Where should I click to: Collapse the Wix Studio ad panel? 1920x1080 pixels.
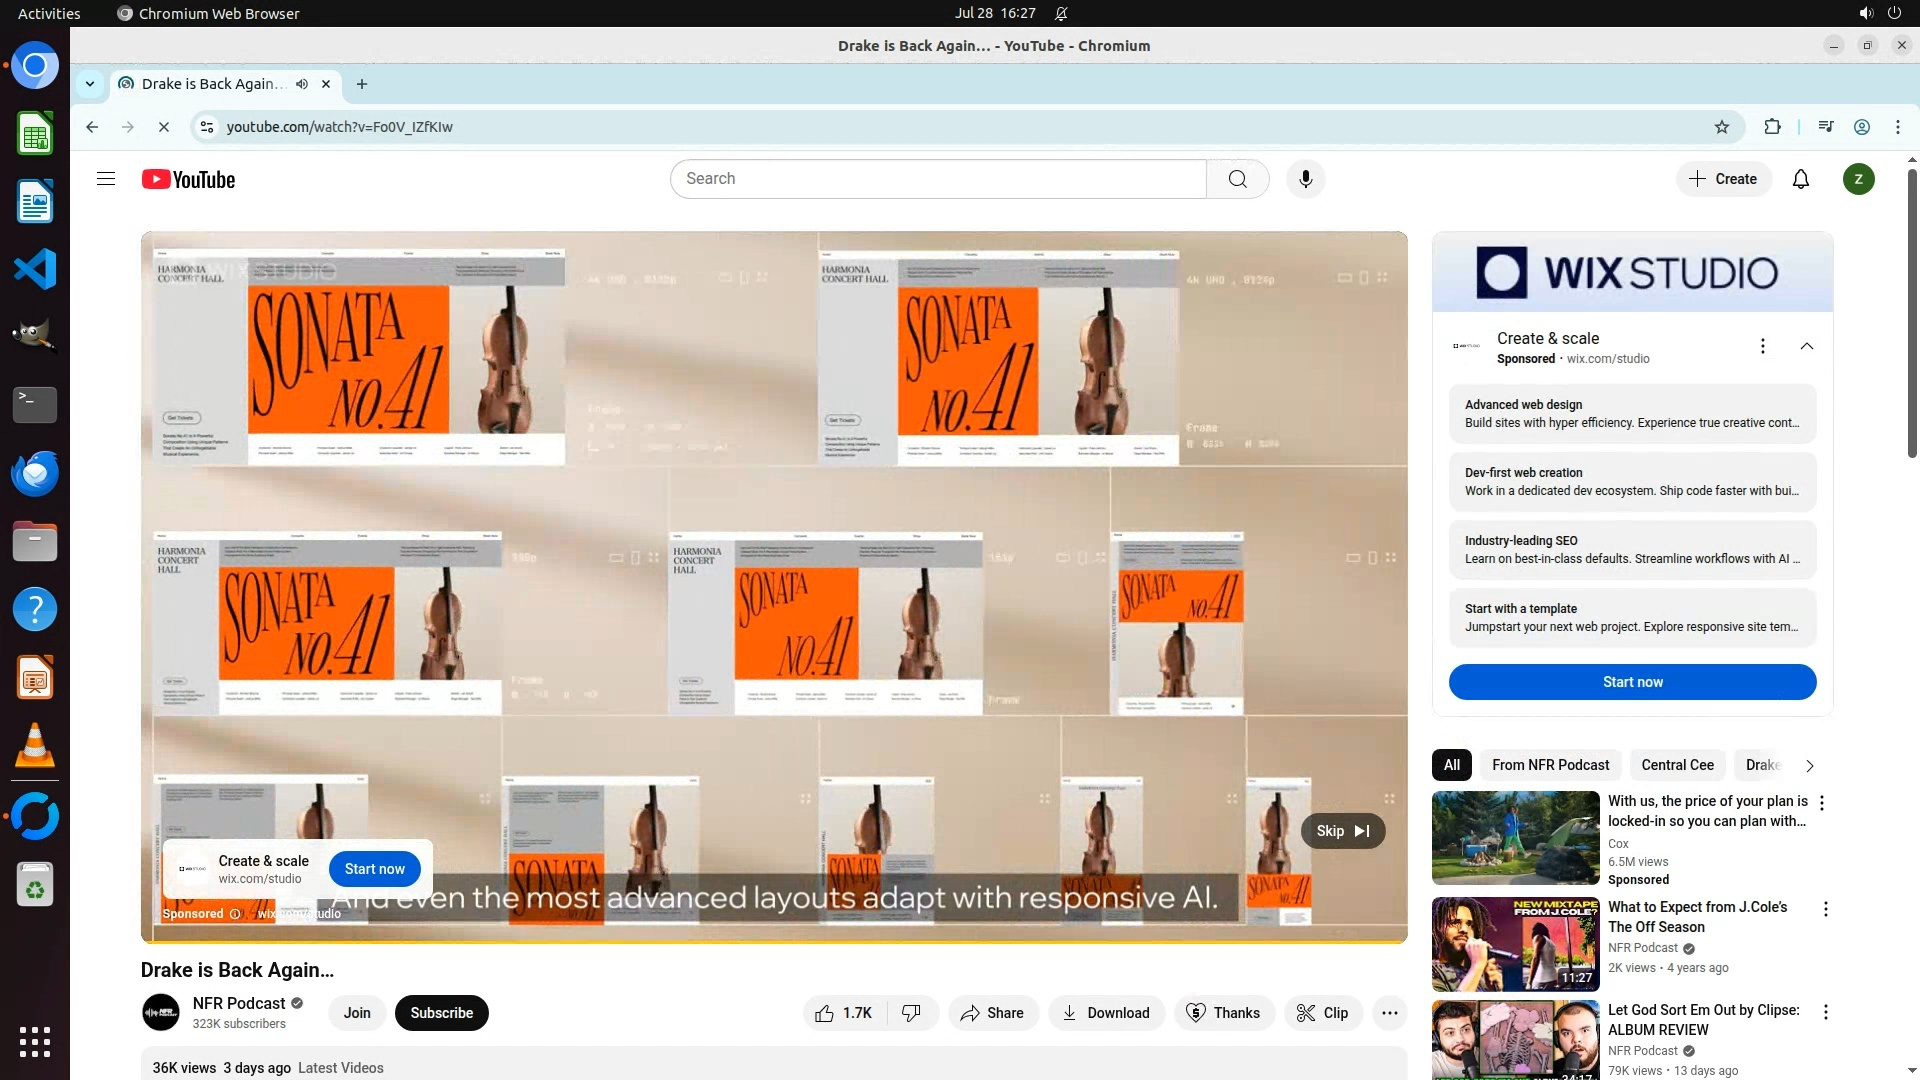tap(1806, 346)
